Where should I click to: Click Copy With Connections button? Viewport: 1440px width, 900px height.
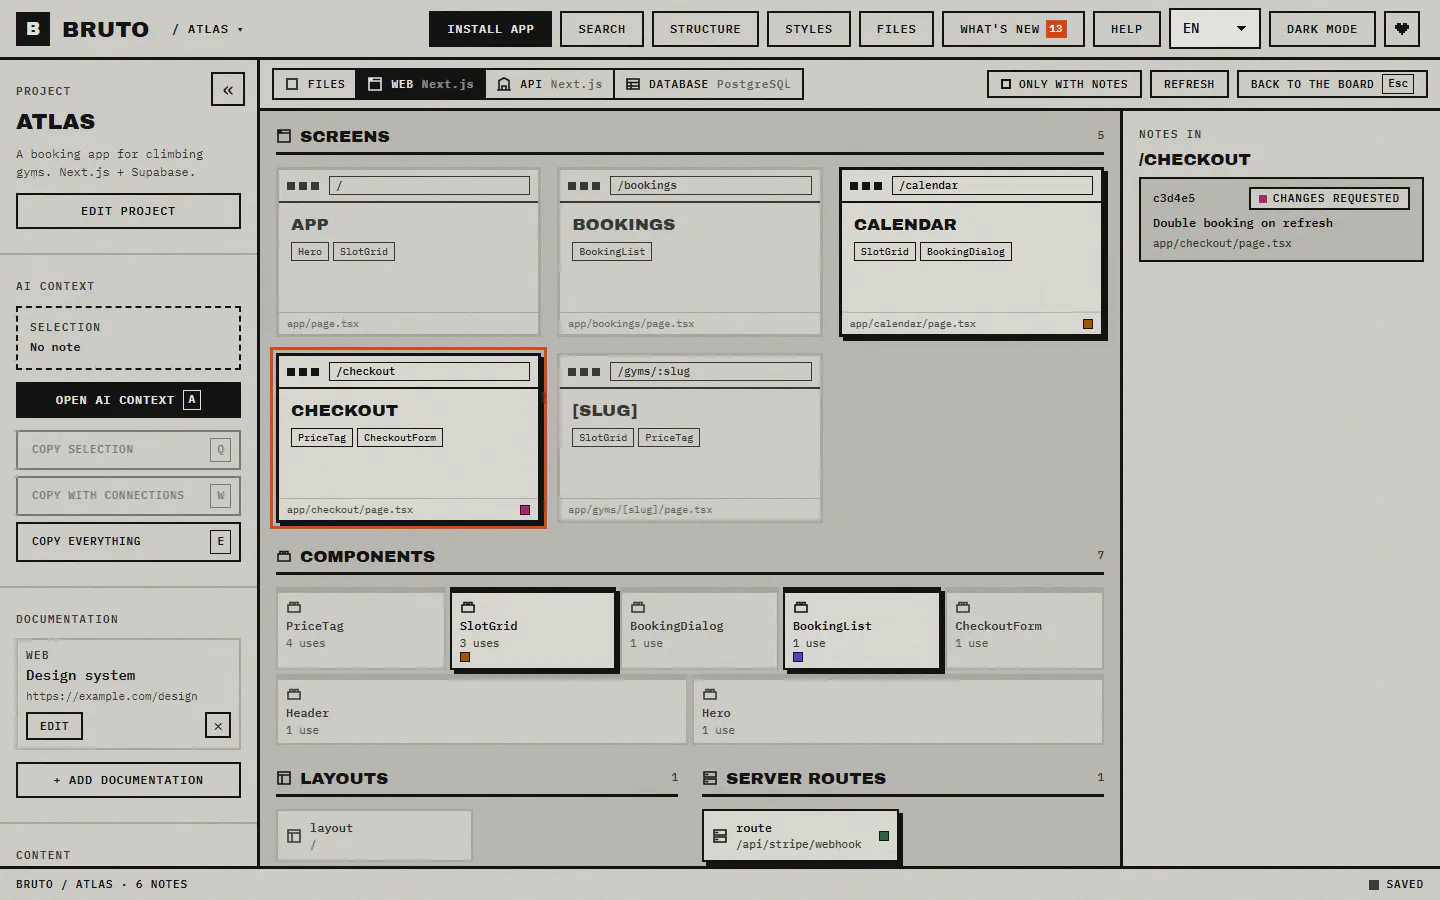pos(128,496)
